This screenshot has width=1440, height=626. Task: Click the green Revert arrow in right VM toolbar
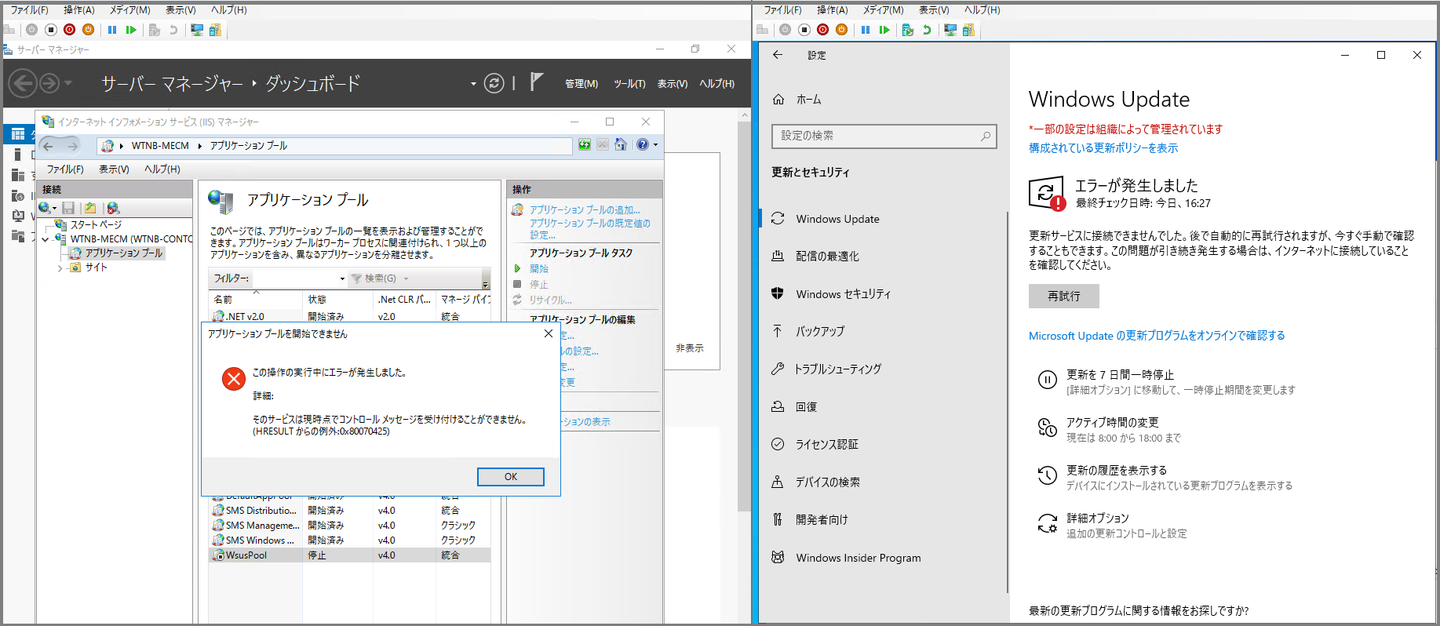927,30
